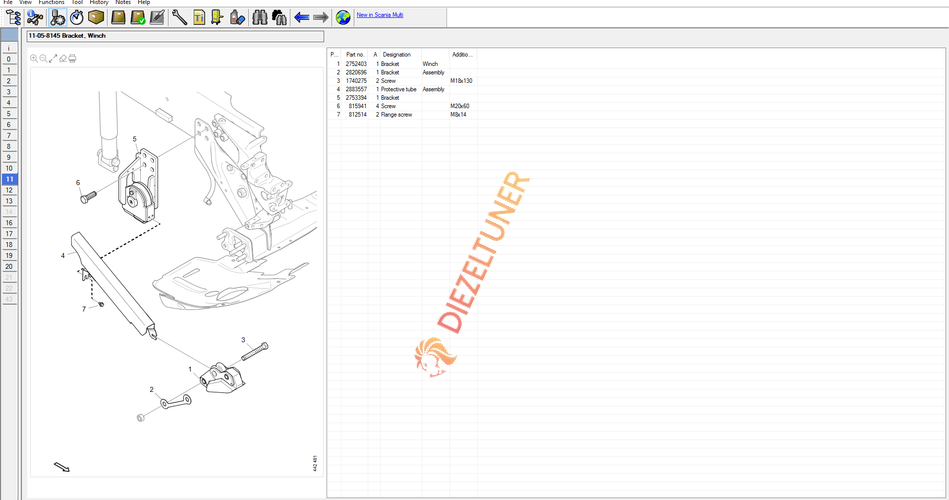Select part row 2752403 Bracket Winch
The height and width of the screenshot is (500, 949).
click(x=402, y=64)
